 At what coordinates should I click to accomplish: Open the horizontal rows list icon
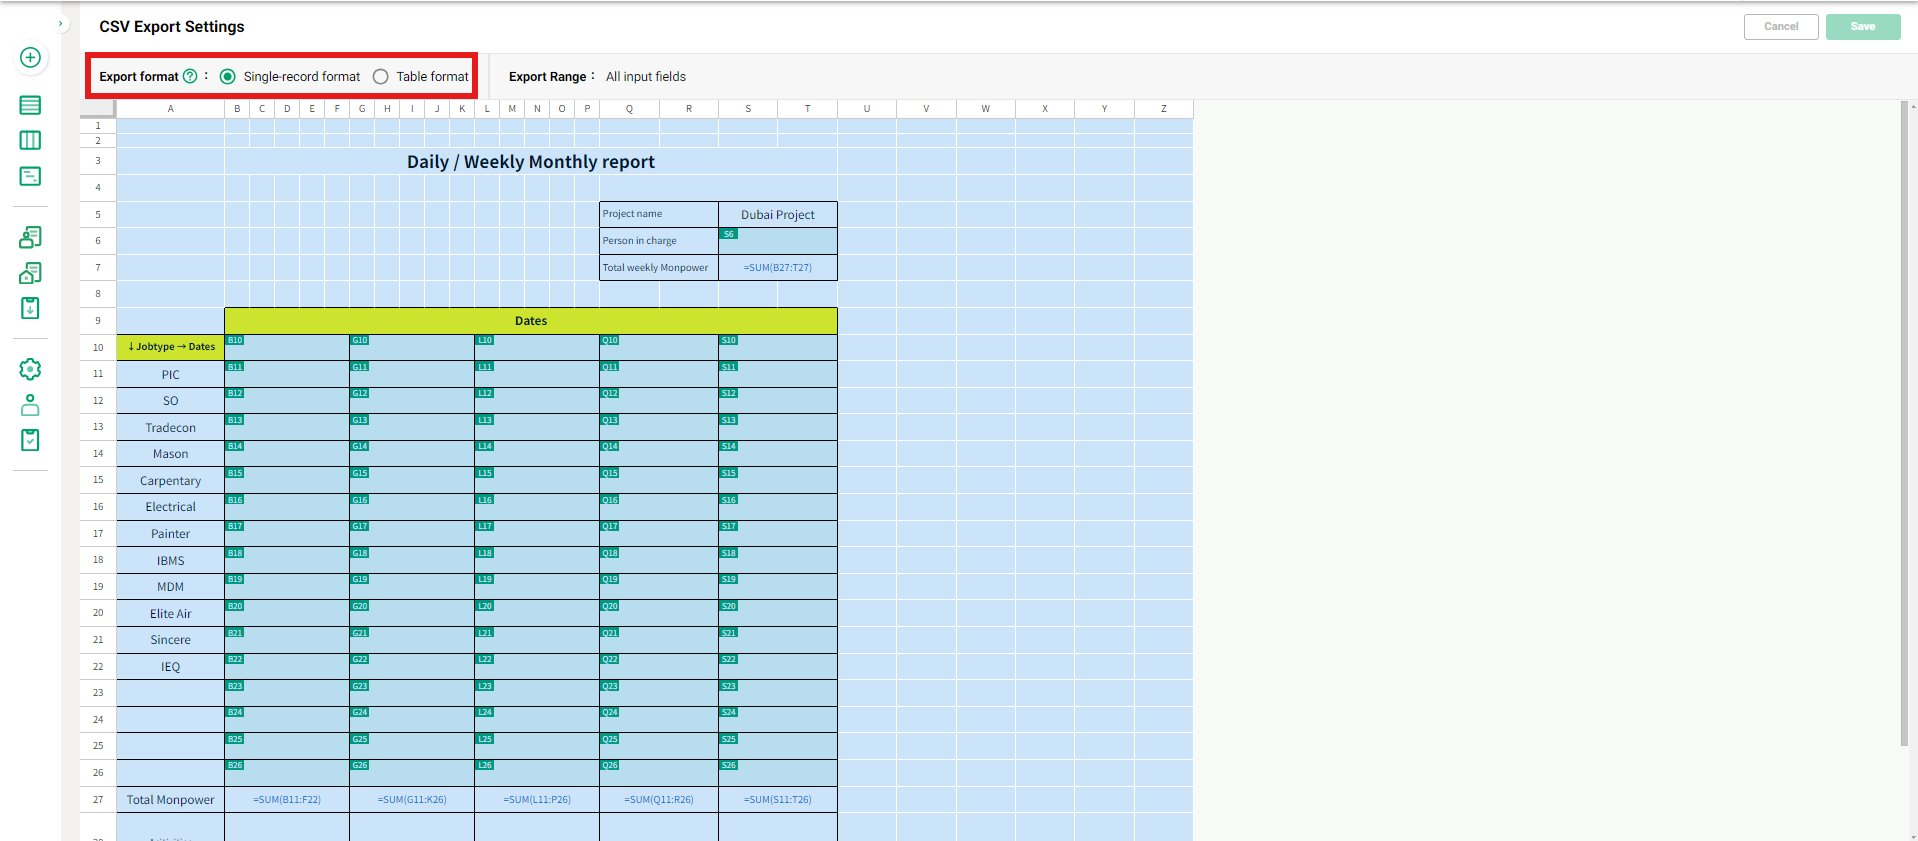30,105
